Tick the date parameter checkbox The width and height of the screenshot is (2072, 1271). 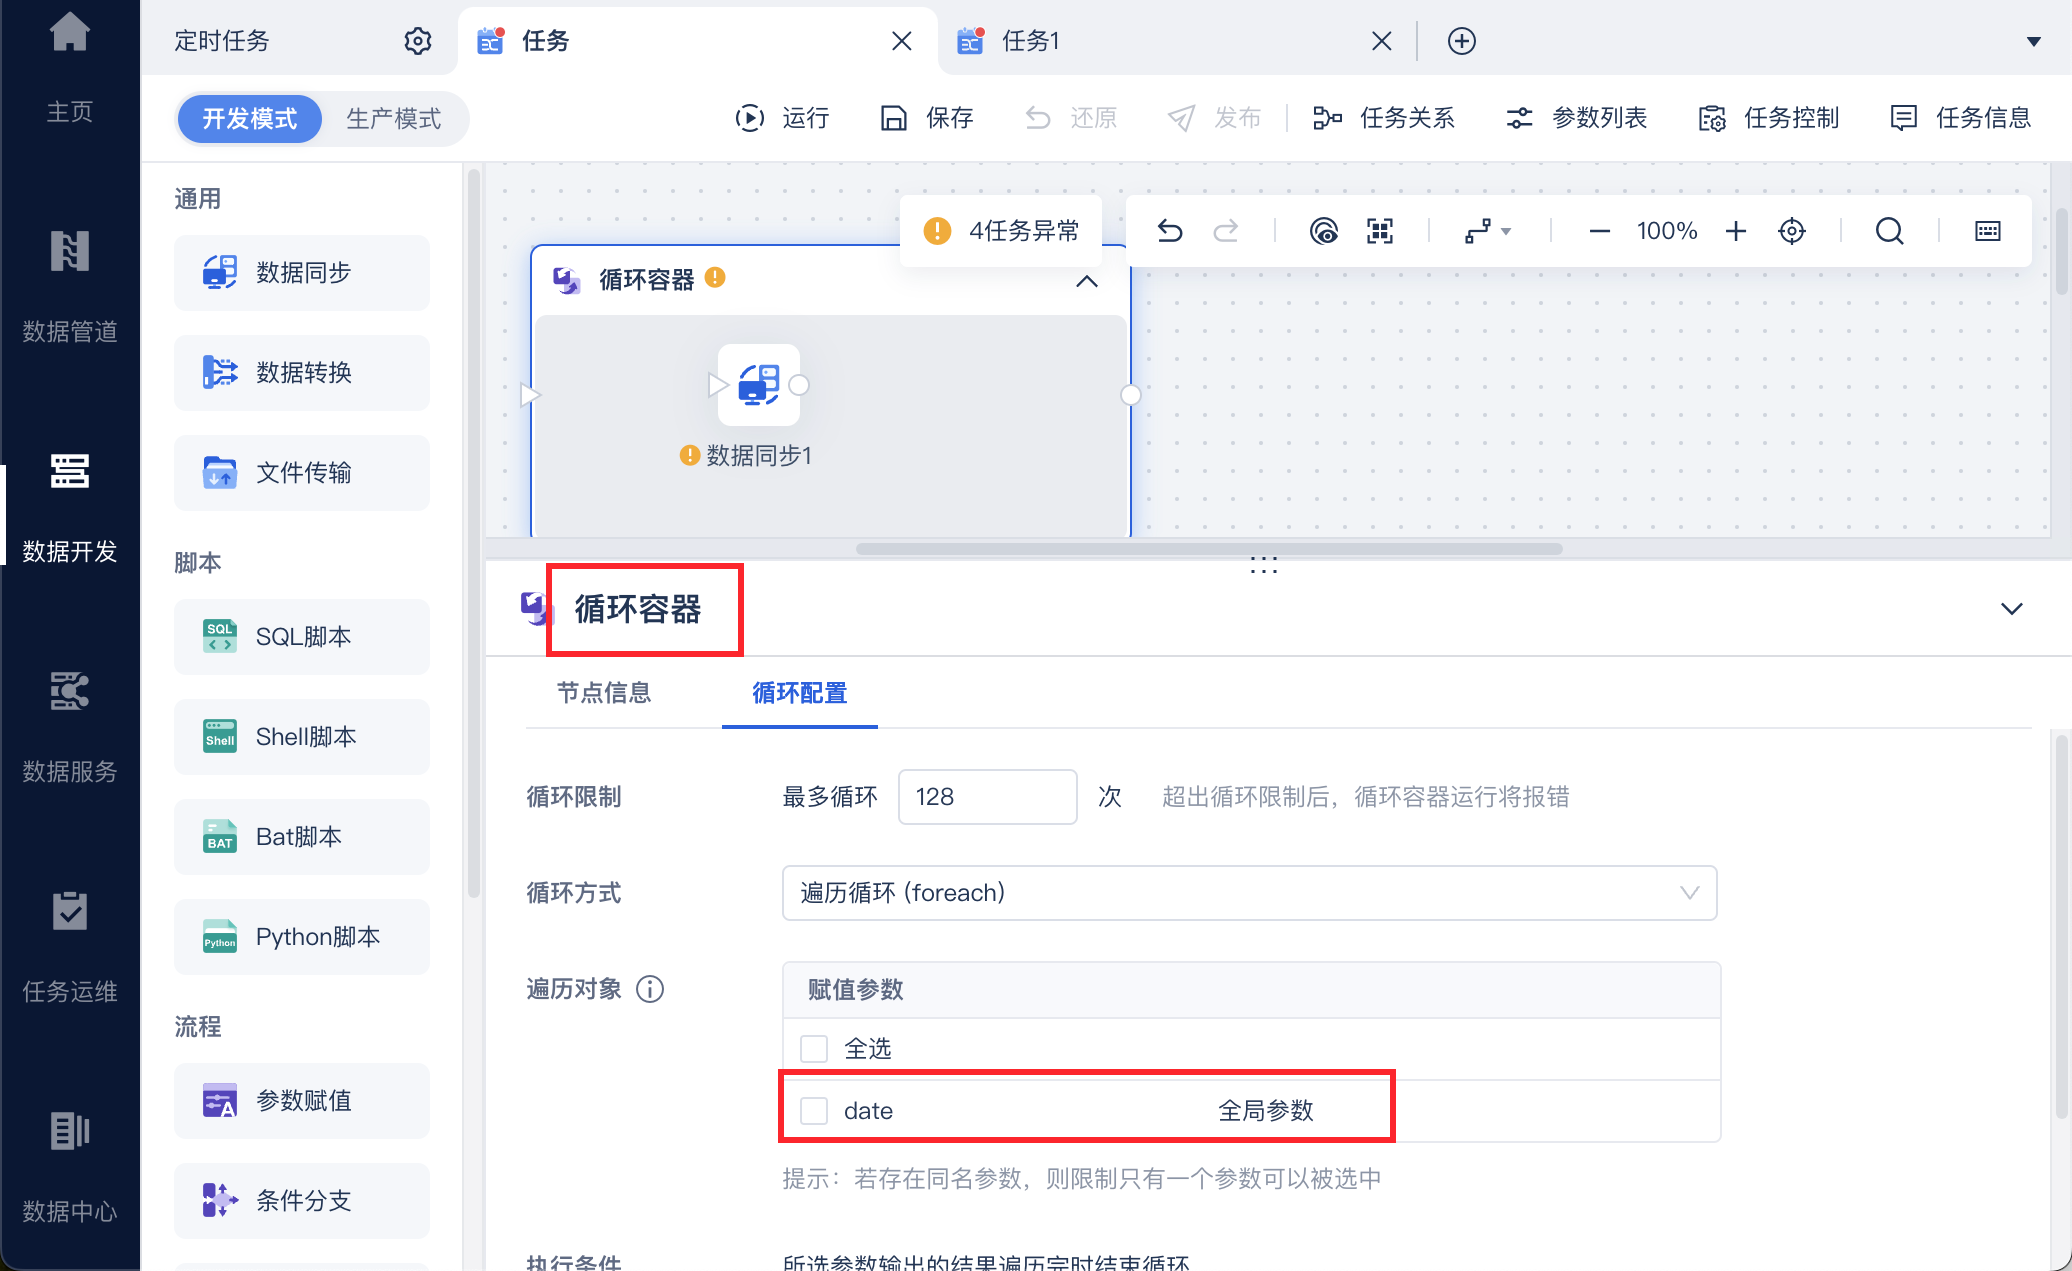[814, 1111]
